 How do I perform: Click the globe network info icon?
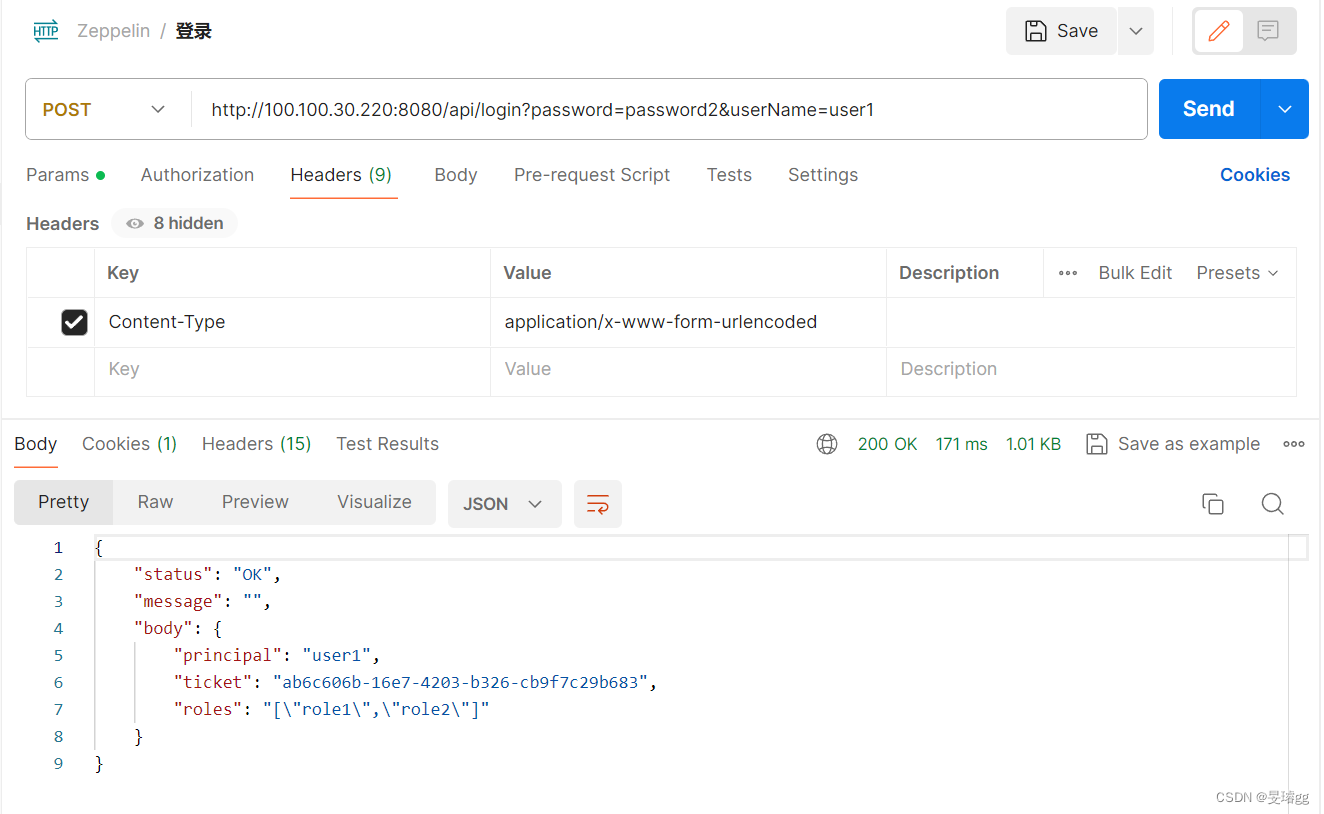(x=827, y=444)
